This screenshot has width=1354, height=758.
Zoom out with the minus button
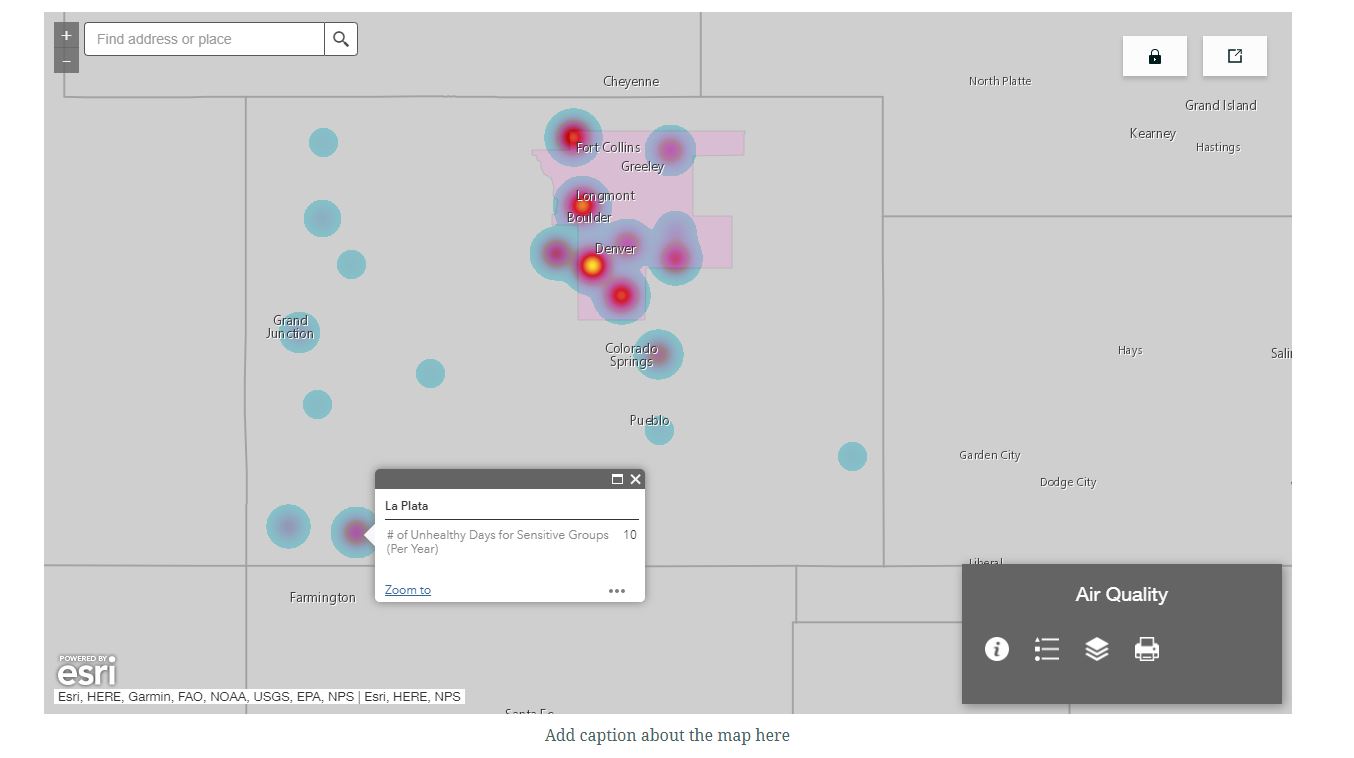click(66, 61)
